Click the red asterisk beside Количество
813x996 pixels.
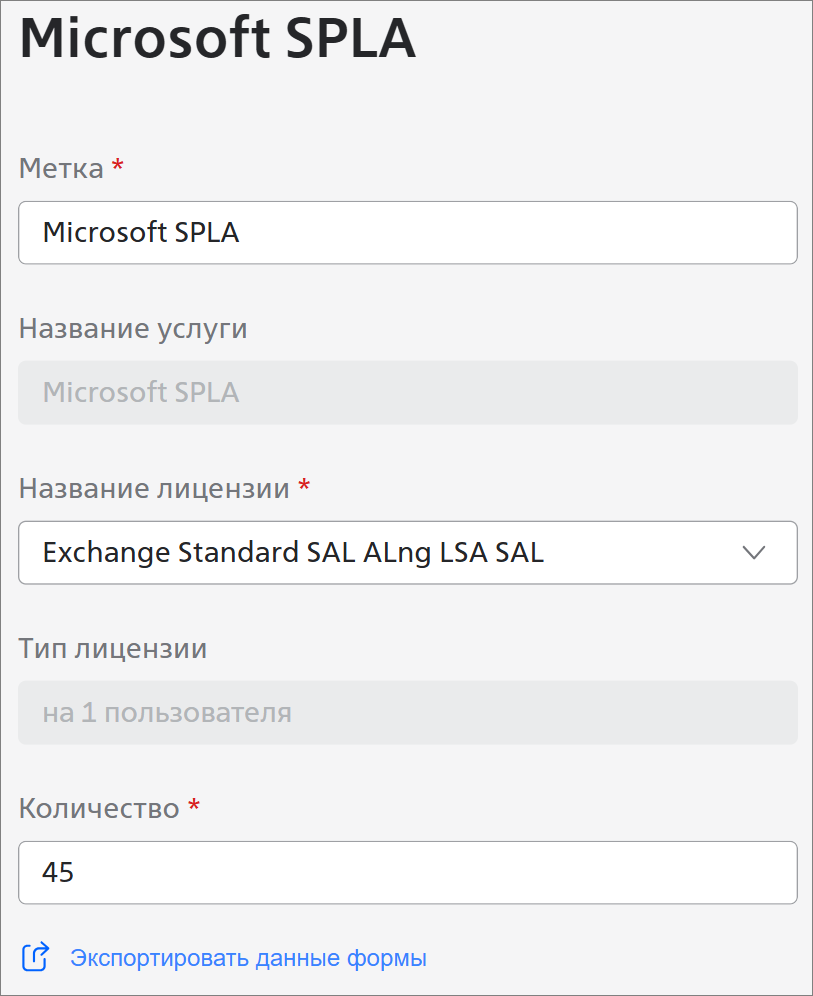pos(194,807)
